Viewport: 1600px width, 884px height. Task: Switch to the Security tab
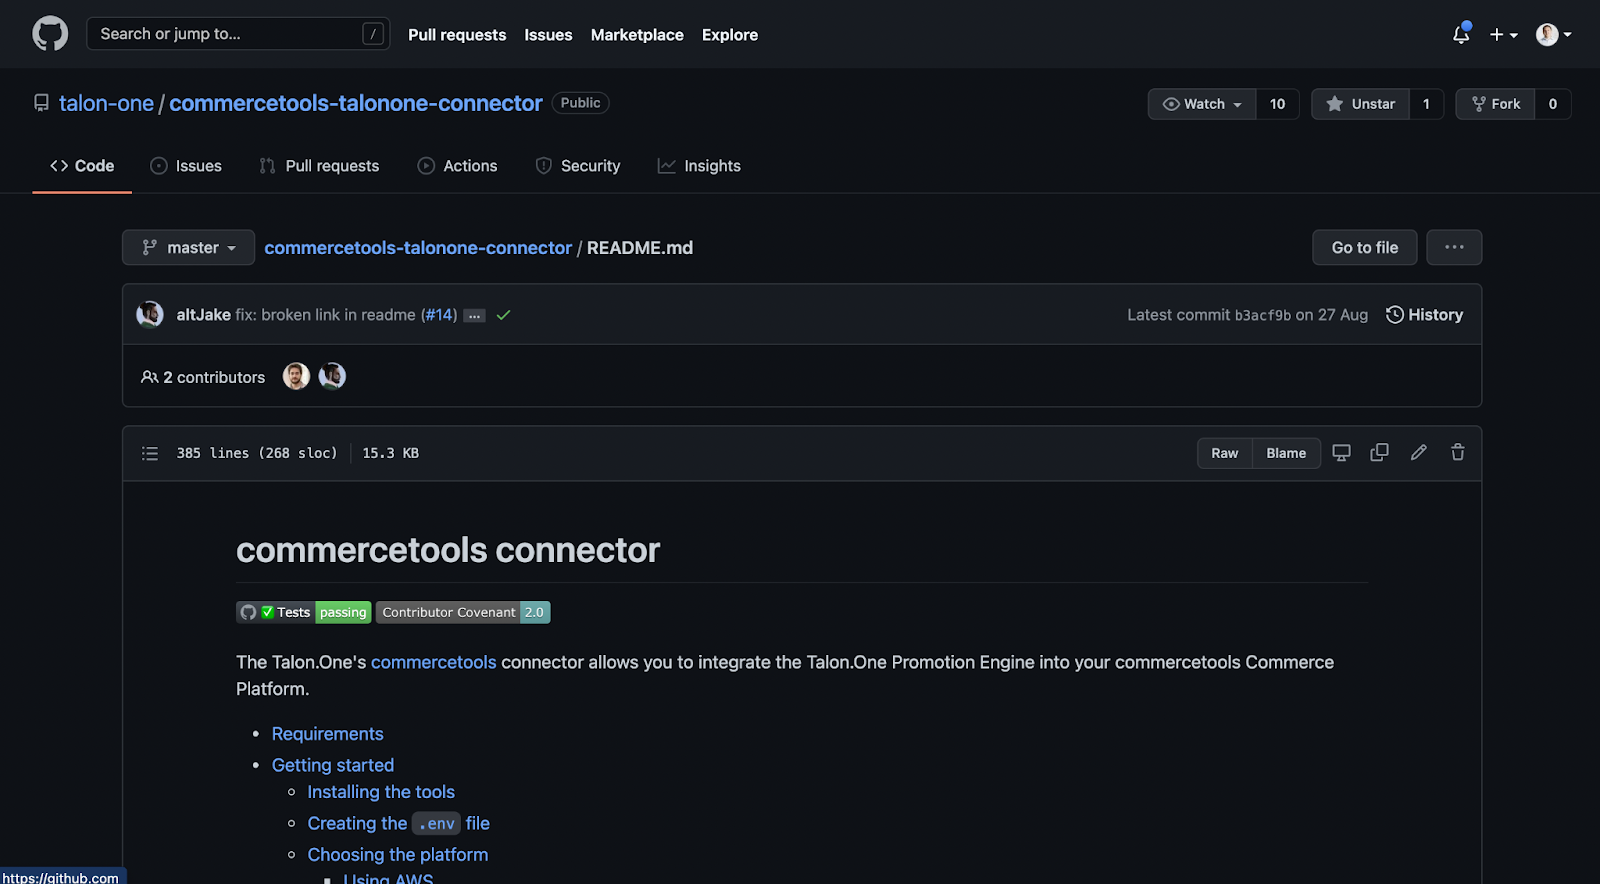tap(578, 166)
